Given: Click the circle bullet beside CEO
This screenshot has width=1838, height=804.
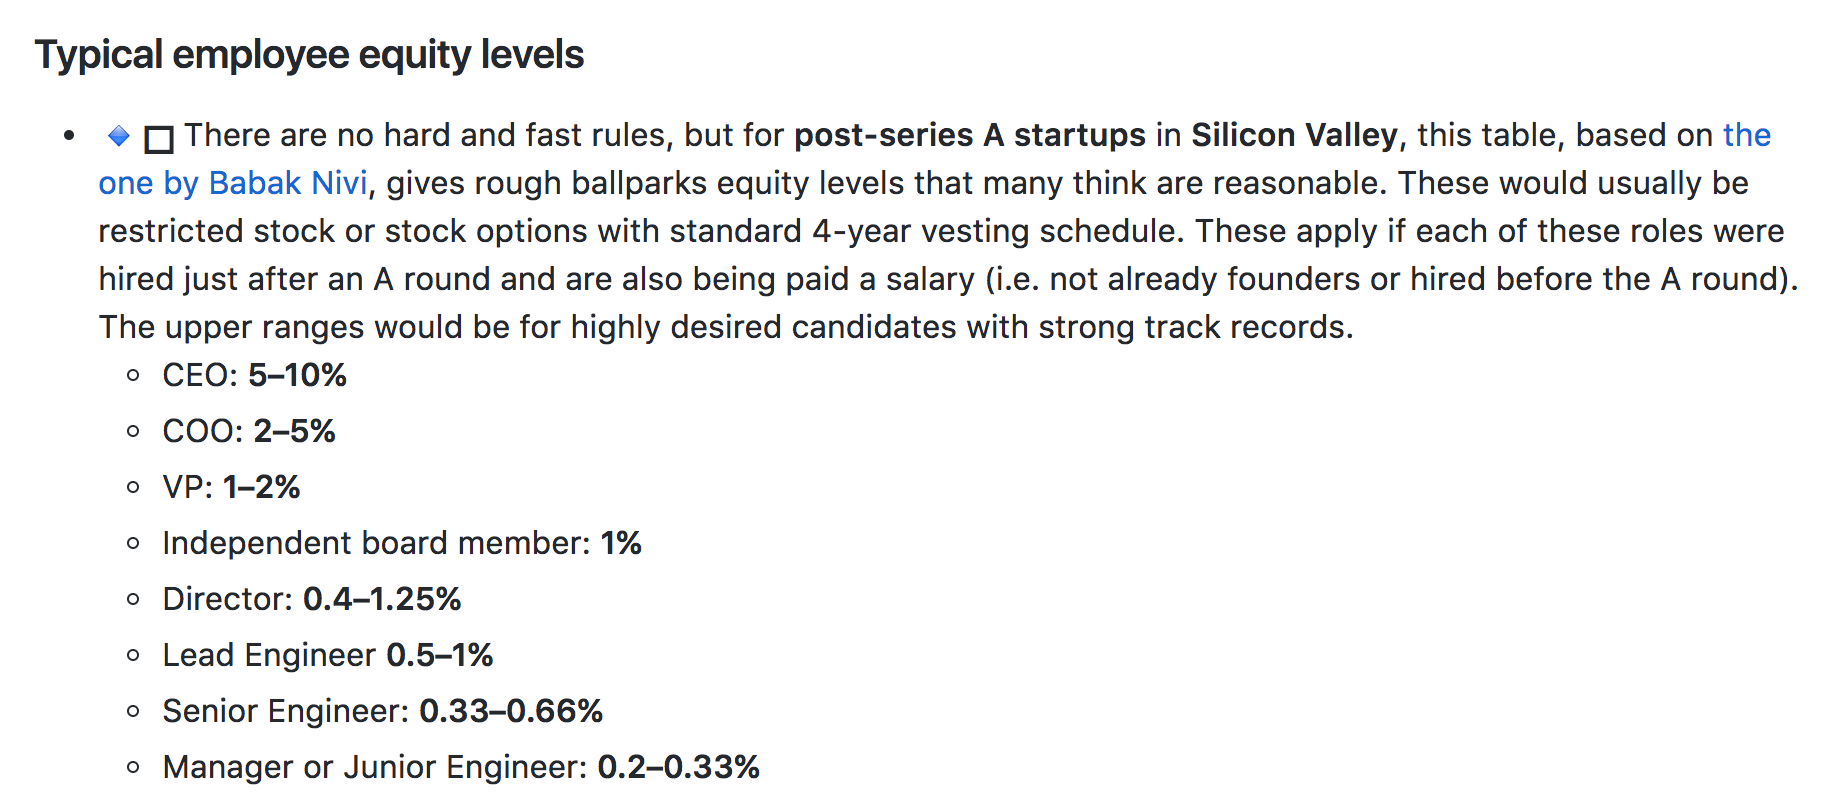Looking at the screenshot, I should (133, 376).
